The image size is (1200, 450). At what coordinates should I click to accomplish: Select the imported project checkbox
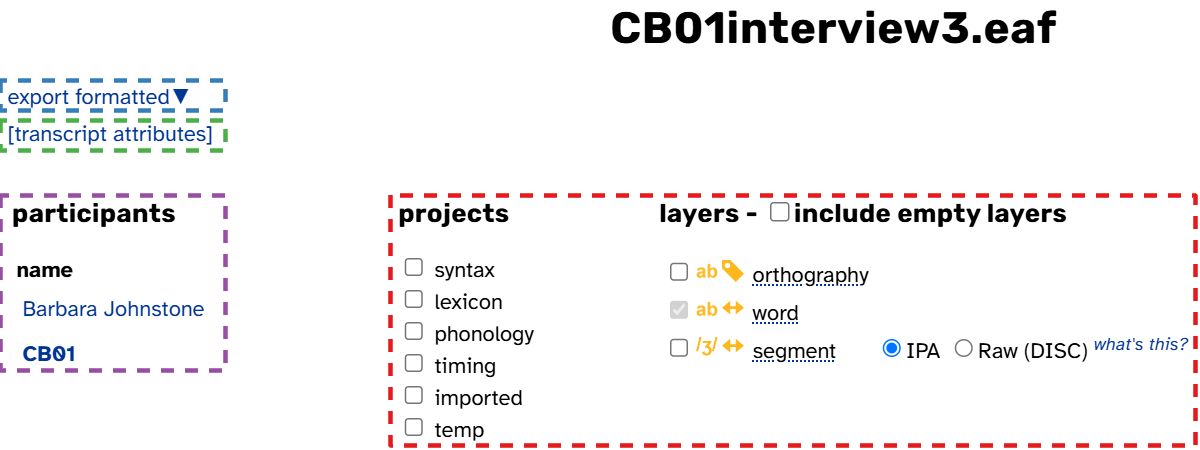pyautogui.click(x=413, y=395)
